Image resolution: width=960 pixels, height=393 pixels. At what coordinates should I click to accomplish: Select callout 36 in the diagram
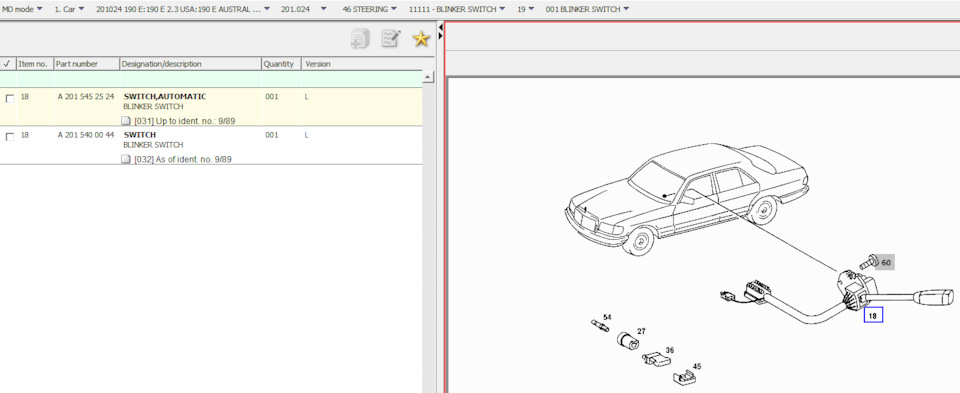(670, 350)
